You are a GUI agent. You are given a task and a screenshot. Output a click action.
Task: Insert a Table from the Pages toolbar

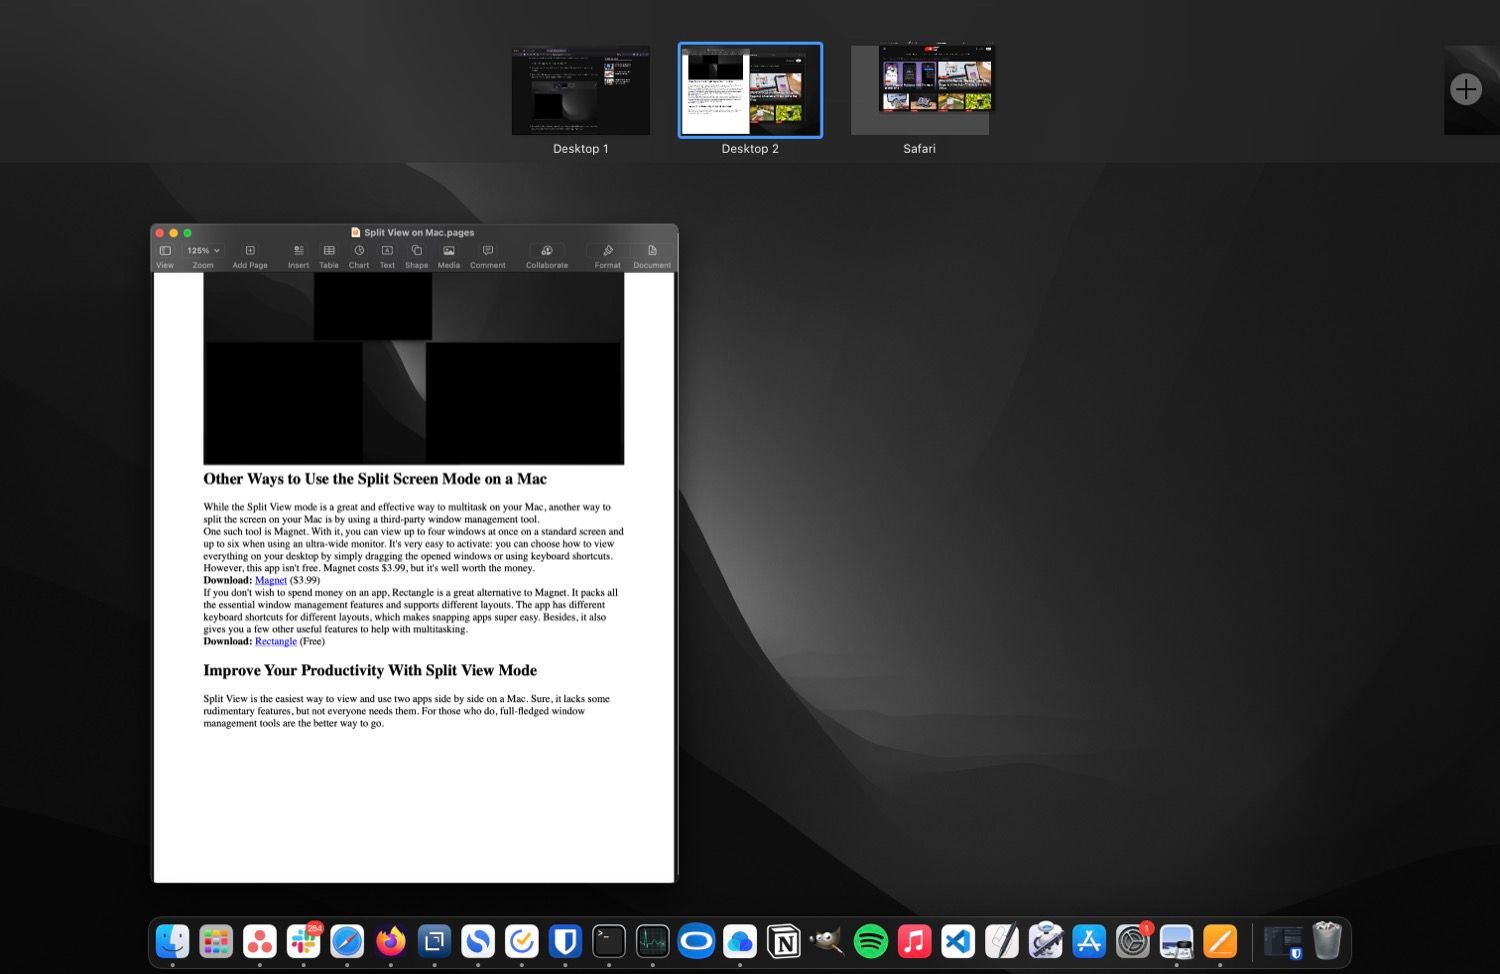point(328,252)
